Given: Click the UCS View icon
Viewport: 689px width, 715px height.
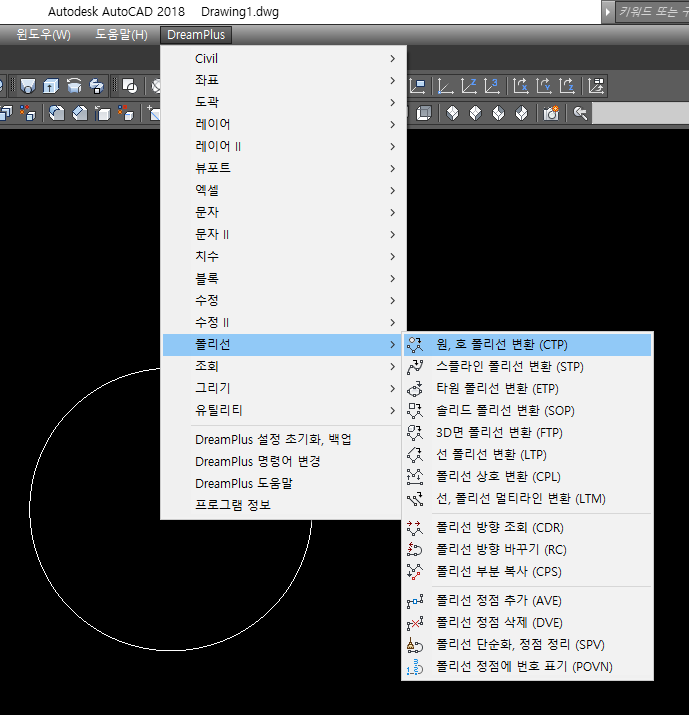Looking at the screenshot, I should (418, 86).
